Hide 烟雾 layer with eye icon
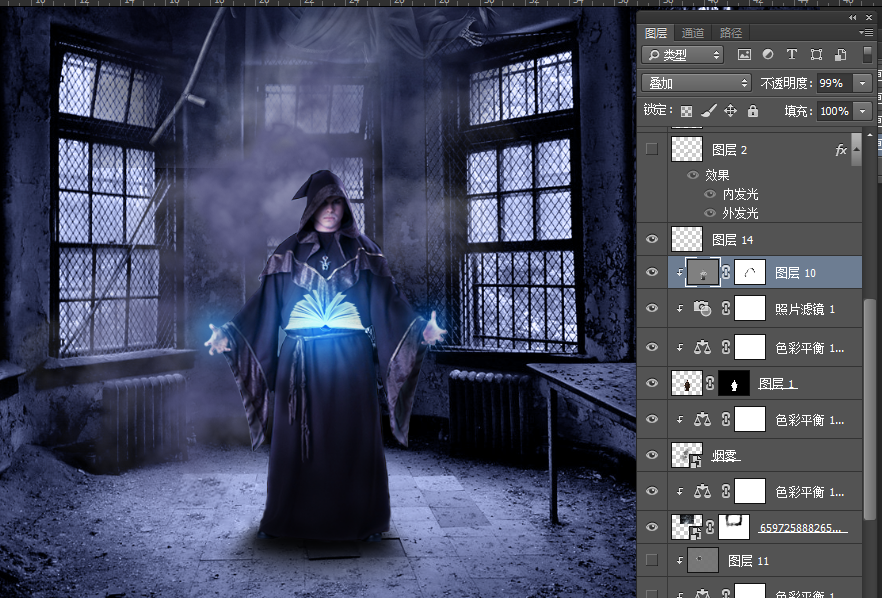The width and height of the screenshot is (882, 598). coord(652,455)
